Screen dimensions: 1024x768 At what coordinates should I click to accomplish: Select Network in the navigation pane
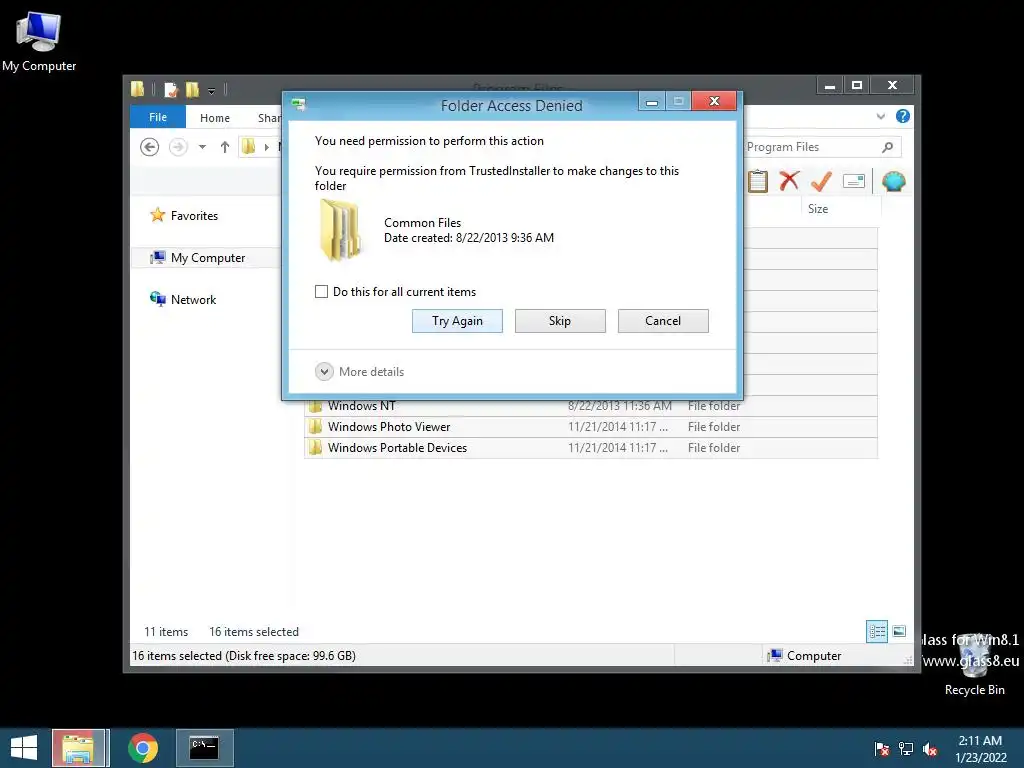pyautogui.click(x=193, y=299)
